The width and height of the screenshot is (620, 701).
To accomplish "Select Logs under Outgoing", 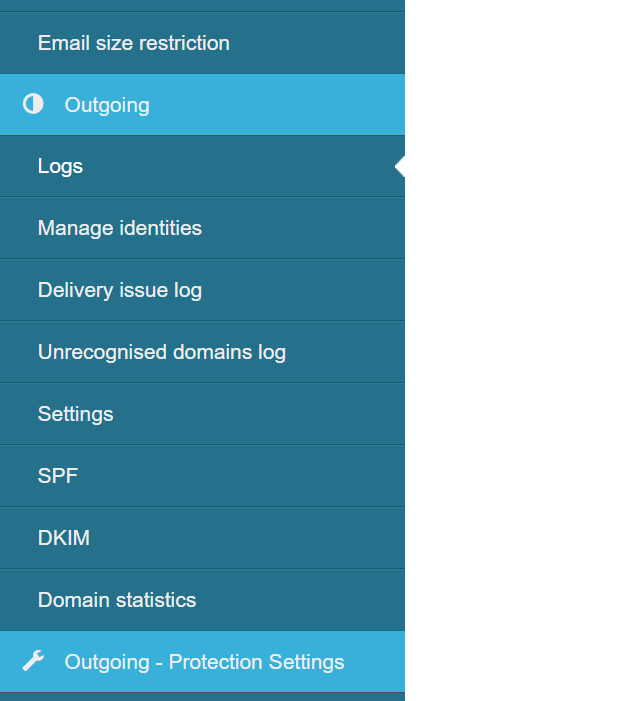I will click(x=61, y=166).
